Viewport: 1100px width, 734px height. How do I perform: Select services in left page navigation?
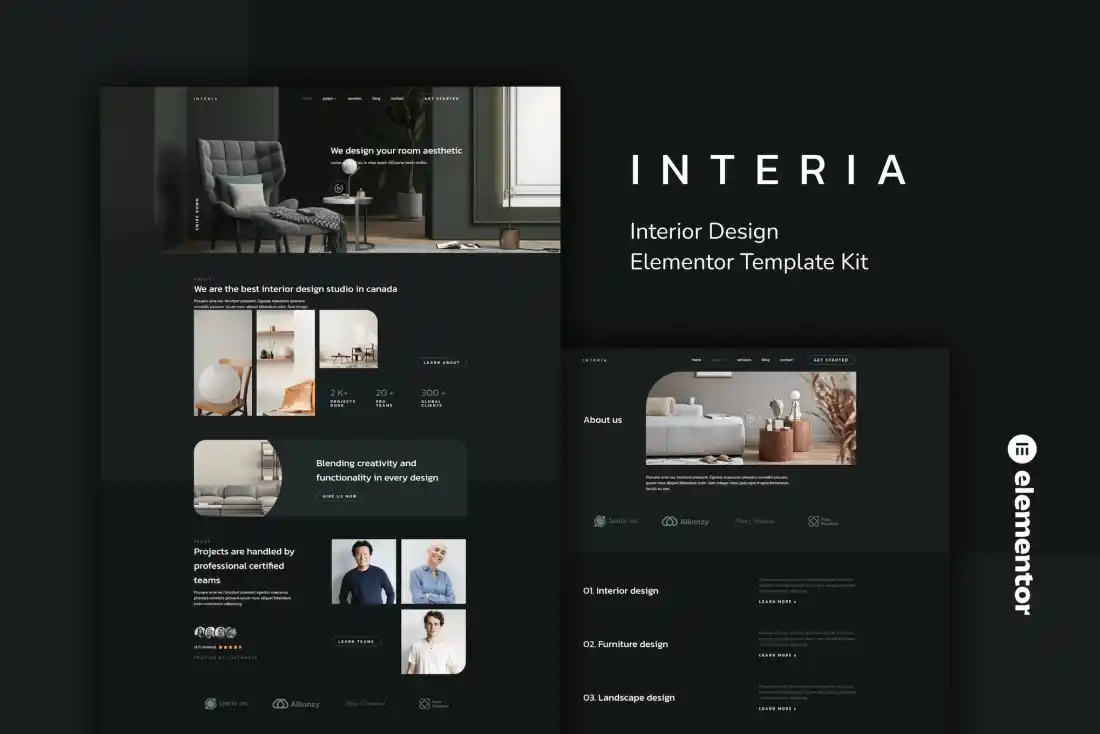tap(354, 99)
